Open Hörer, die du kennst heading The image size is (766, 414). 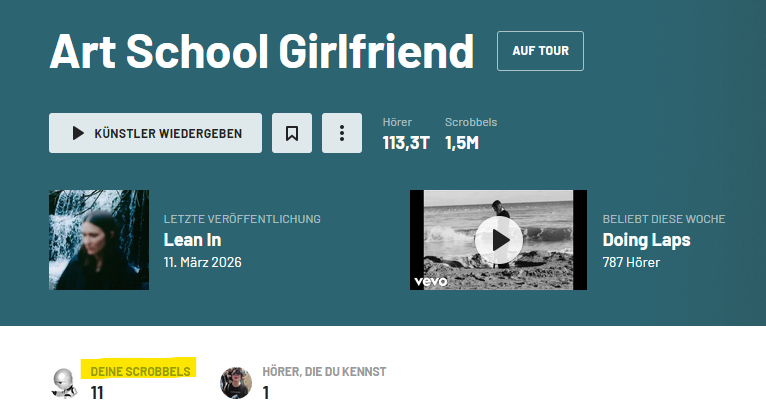(324, 371)
